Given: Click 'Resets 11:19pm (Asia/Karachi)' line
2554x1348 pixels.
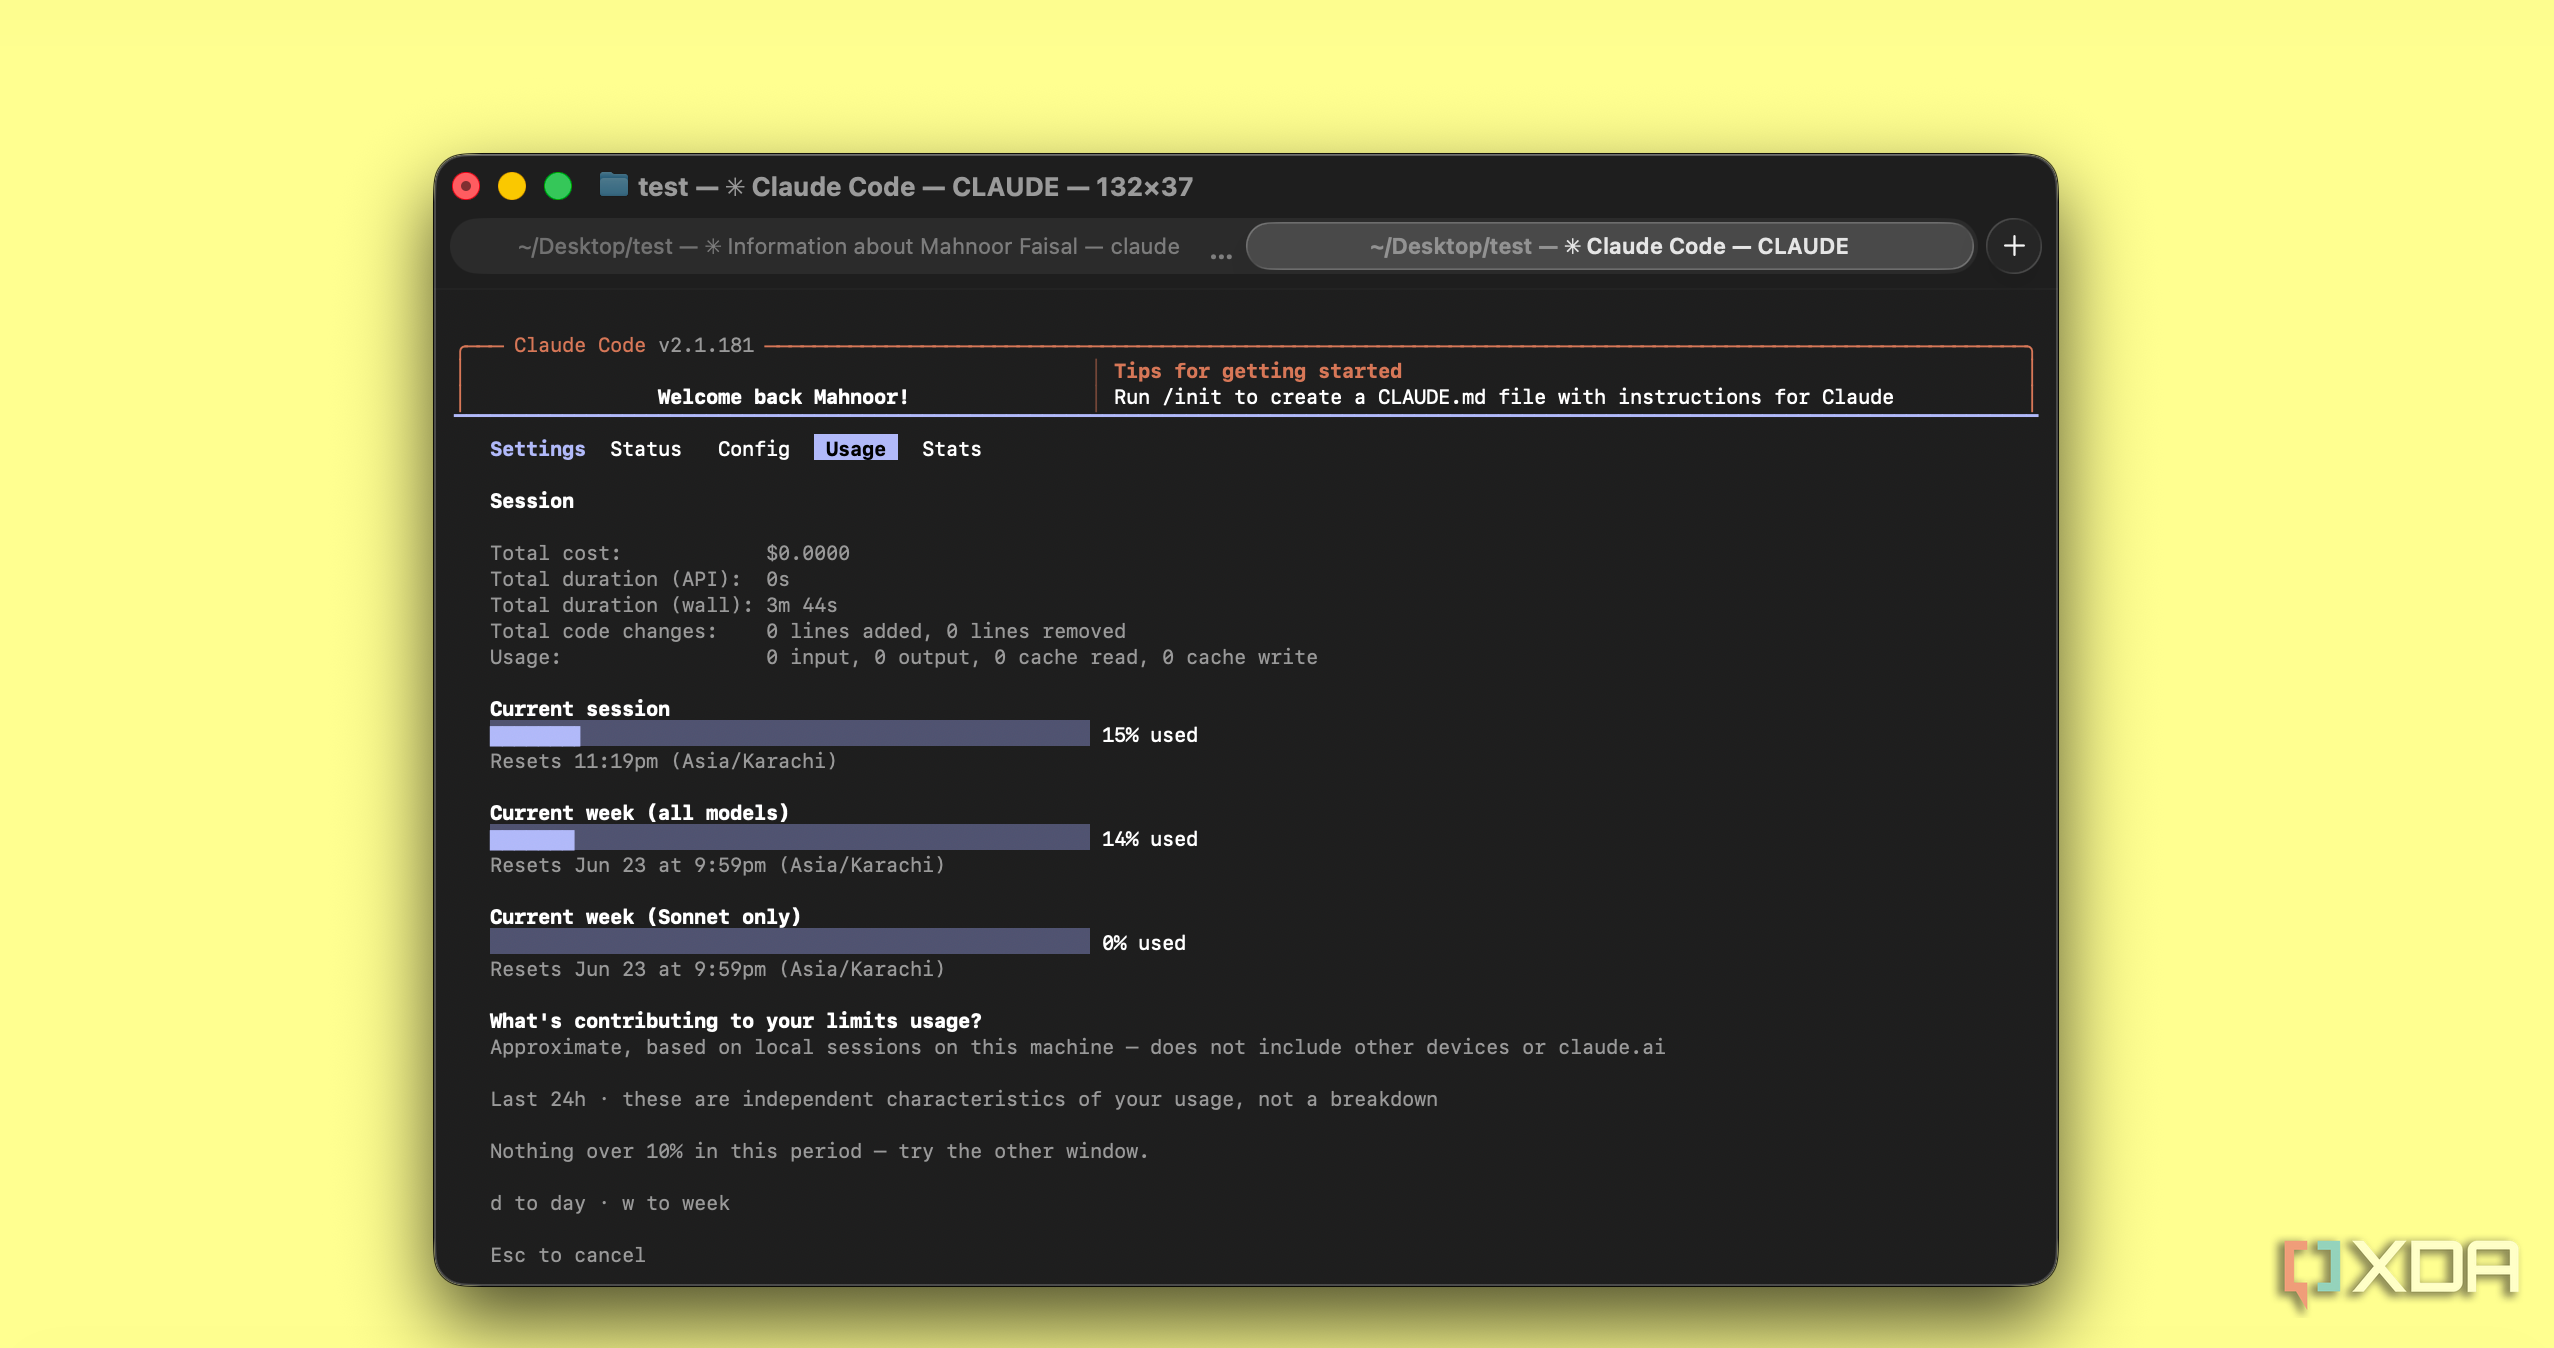Looking at the screenshot, I should [663, 761].
